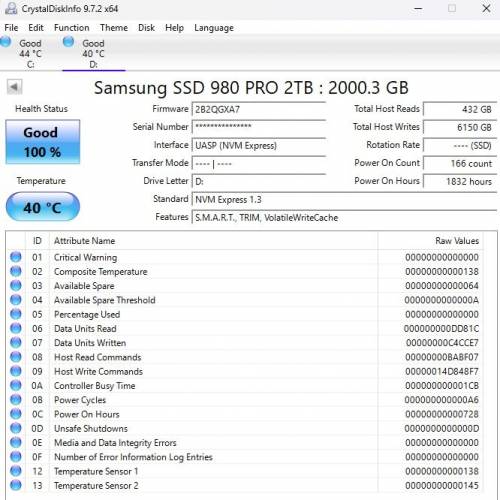
Task: Click status orb for Unsafe Shutdowns row
Action: 16,428
